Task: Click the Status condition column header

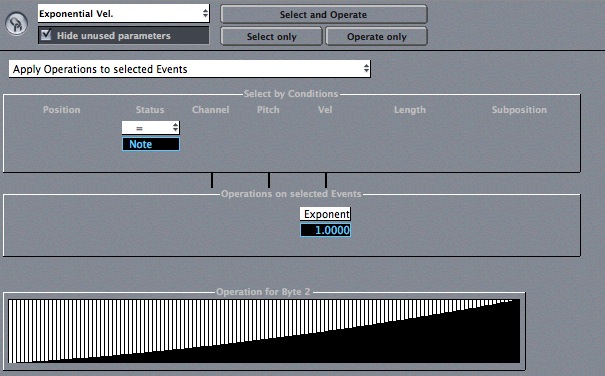Action: (x=150, y=110)
